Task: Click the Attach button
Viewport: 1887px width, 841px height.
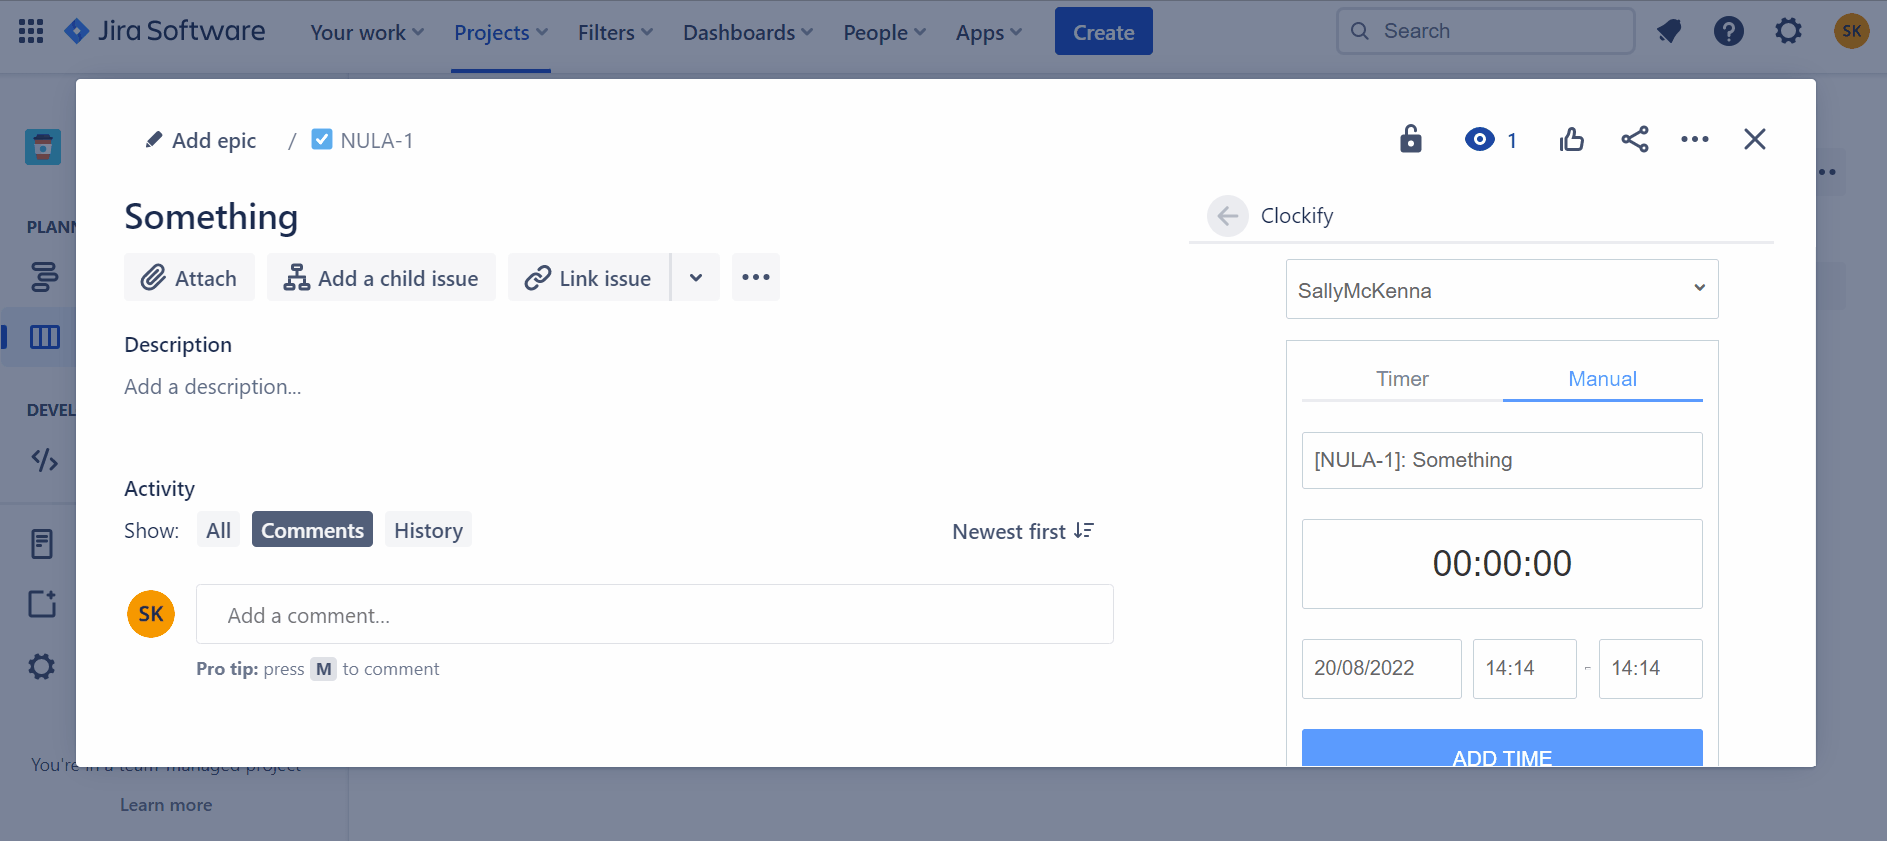Action: 189,277
